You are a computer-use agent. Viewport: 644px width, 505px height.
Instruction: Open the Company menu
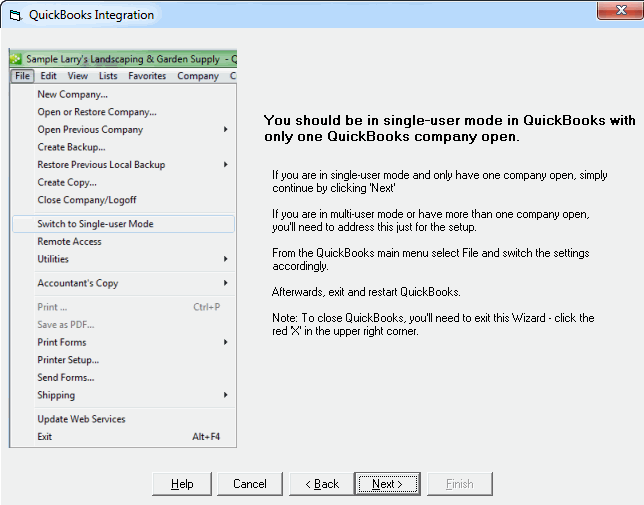(x=198, y=76)
